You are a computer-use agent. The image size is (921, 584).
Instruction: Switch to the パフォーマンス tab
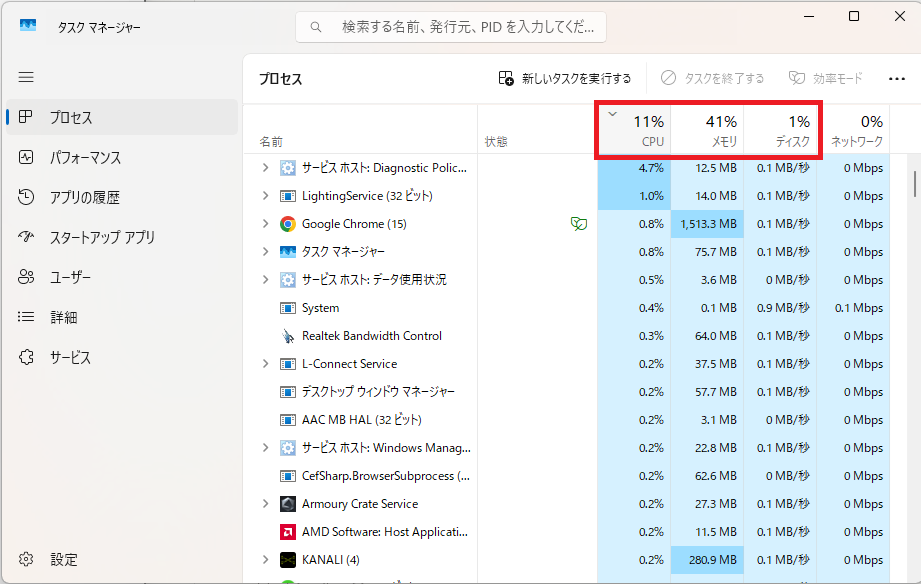pos(122,157)
